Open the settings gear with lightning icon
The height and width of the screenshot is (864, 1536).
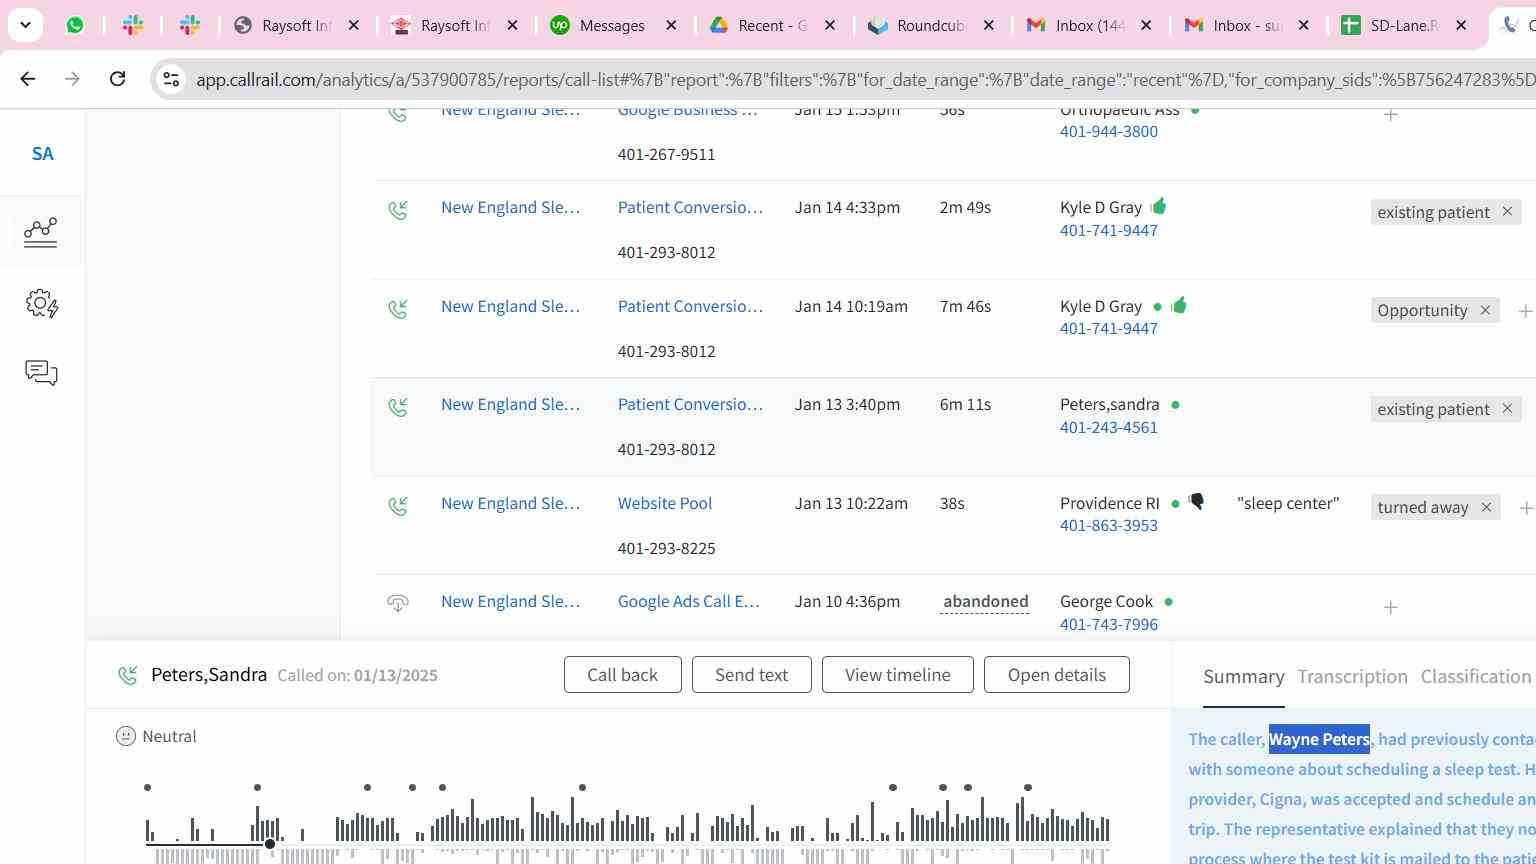[41, 303]
